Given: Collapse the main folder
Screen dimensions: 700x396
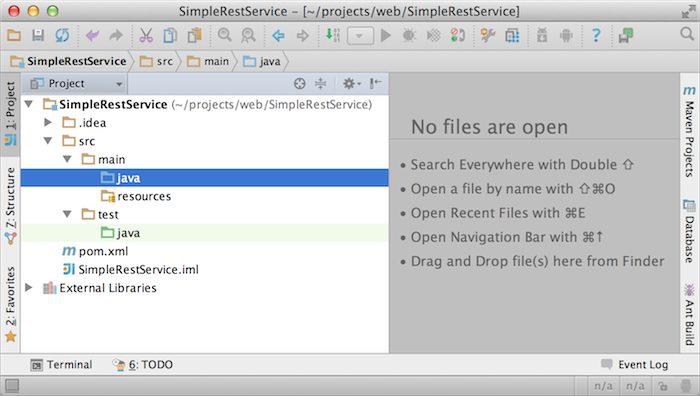Looking at the screenshot, I should (67, 159).
